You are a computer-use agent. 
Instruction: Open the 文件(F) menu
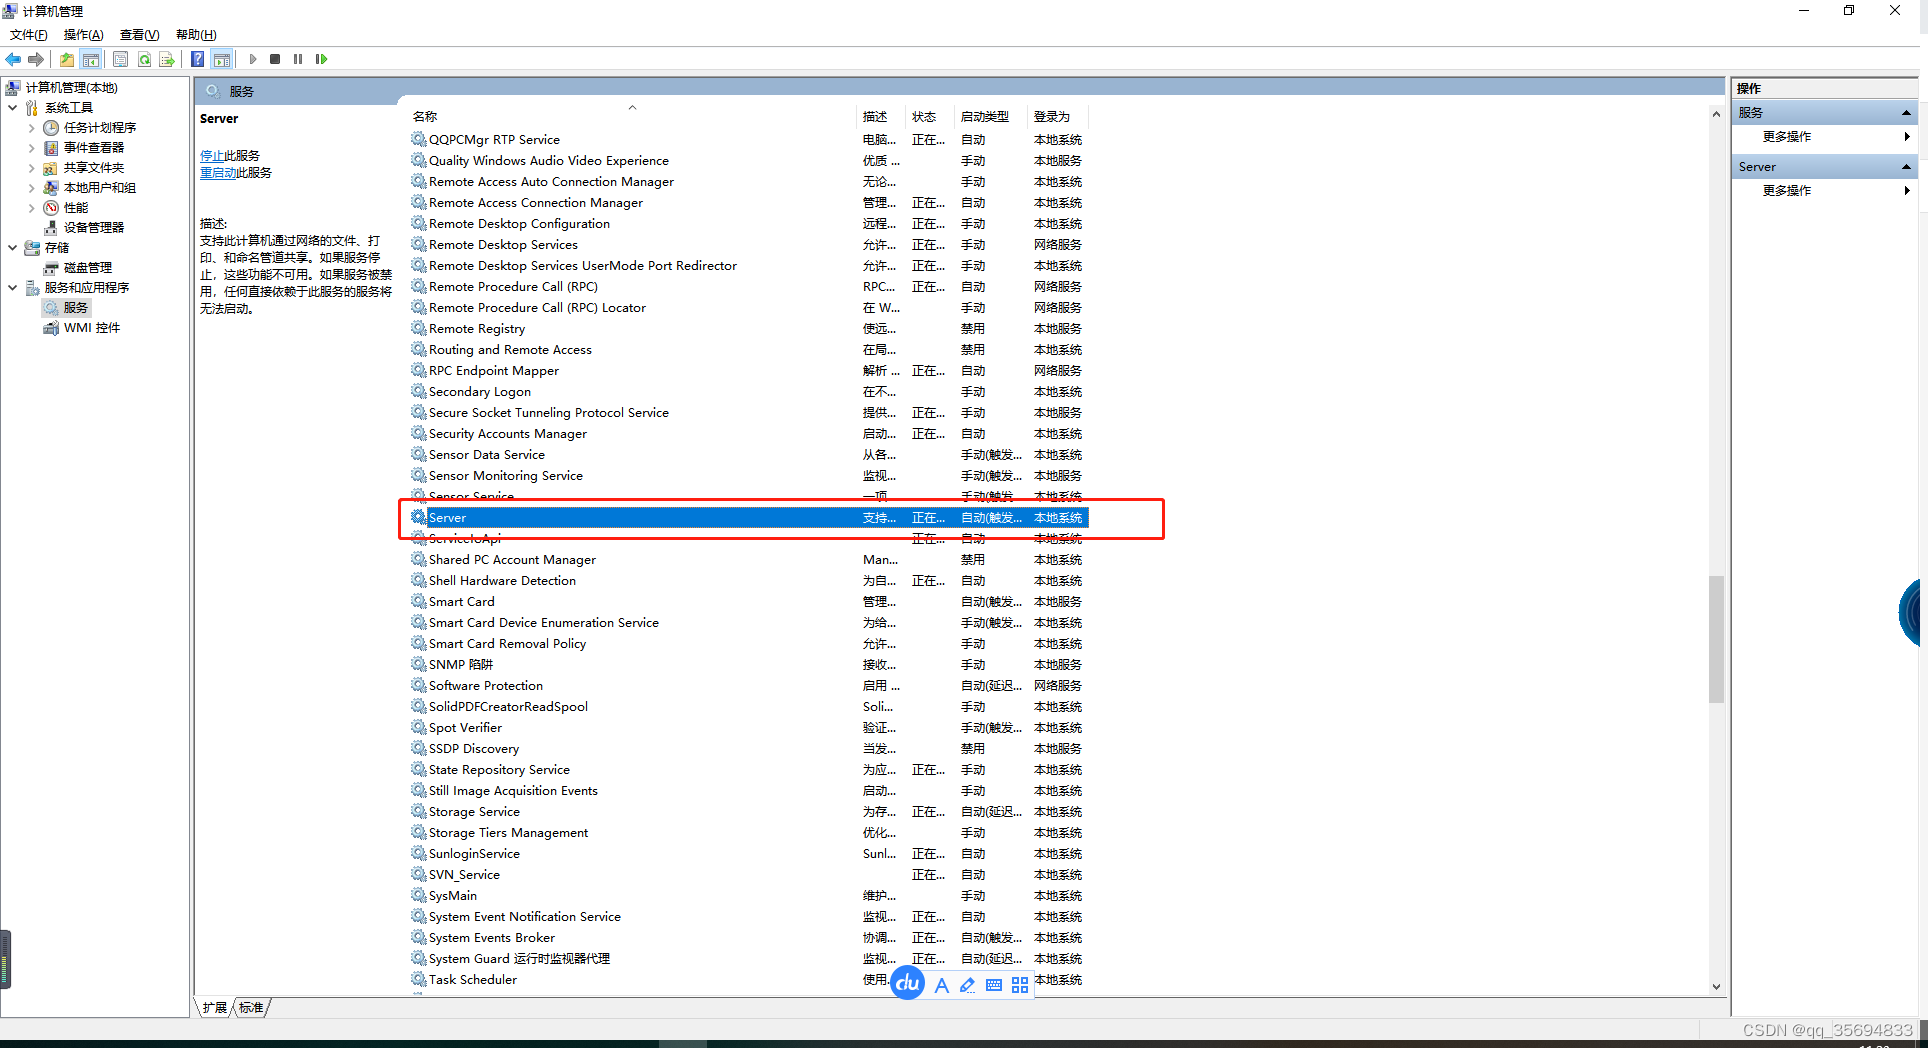pos(29,35)
